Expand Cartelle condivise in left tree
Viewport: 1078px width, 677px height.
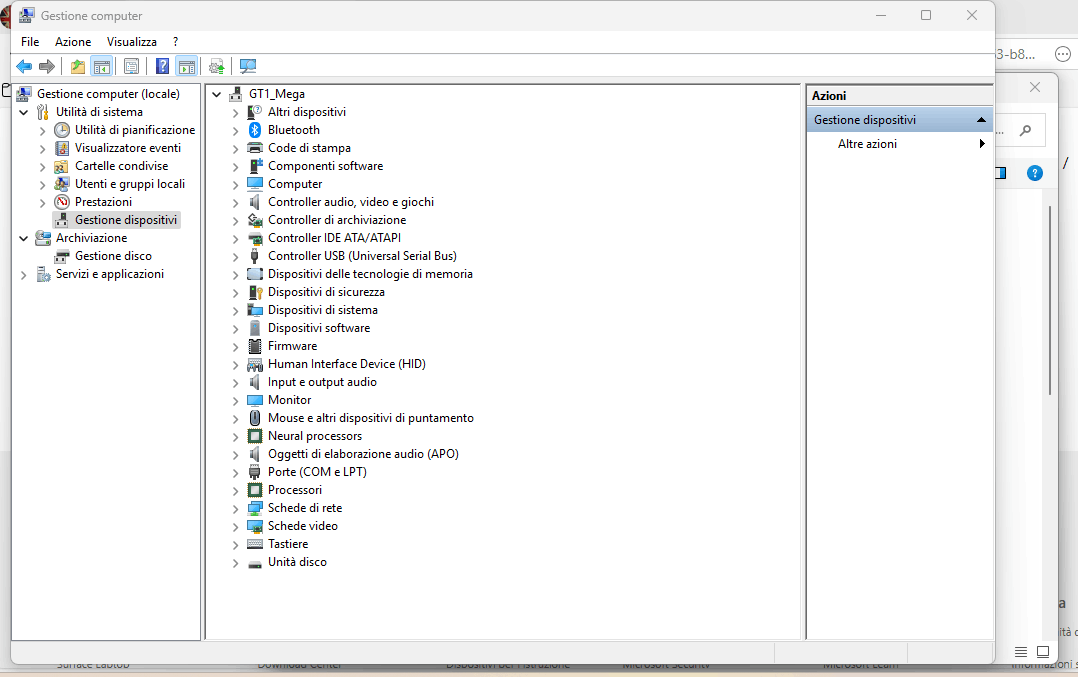tap(43, 166)
